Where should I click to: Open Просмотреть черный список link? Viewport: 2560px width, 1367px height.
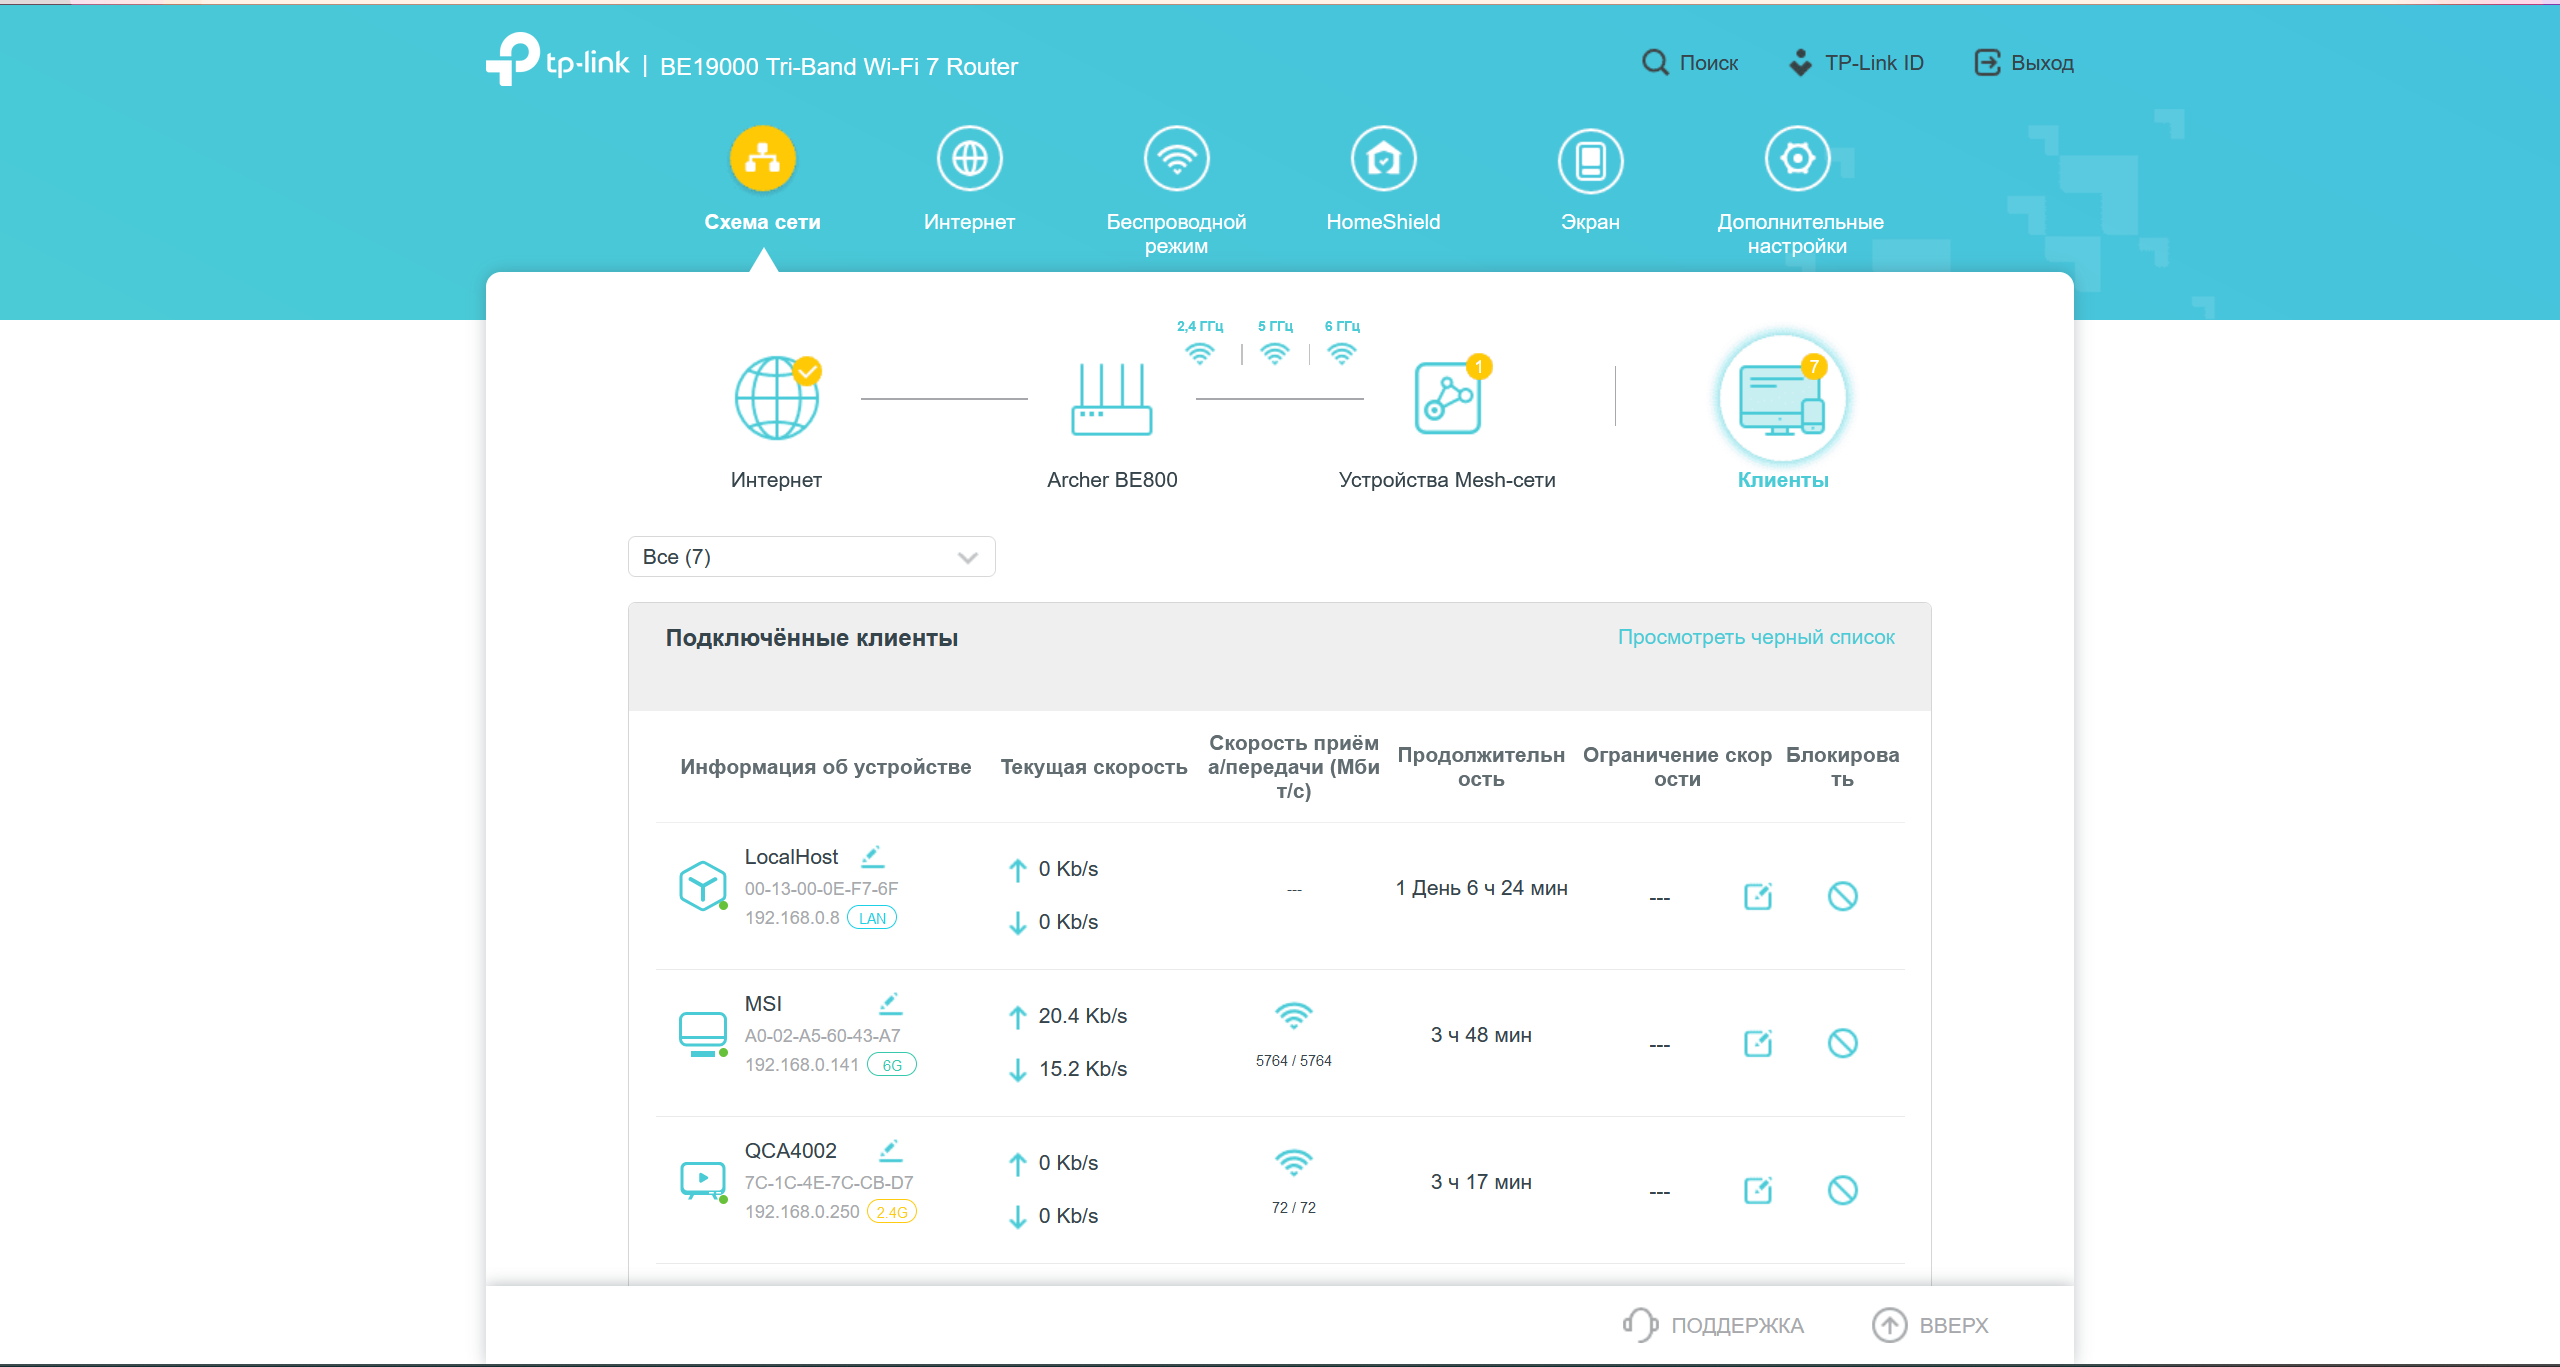click(1756, 637)
